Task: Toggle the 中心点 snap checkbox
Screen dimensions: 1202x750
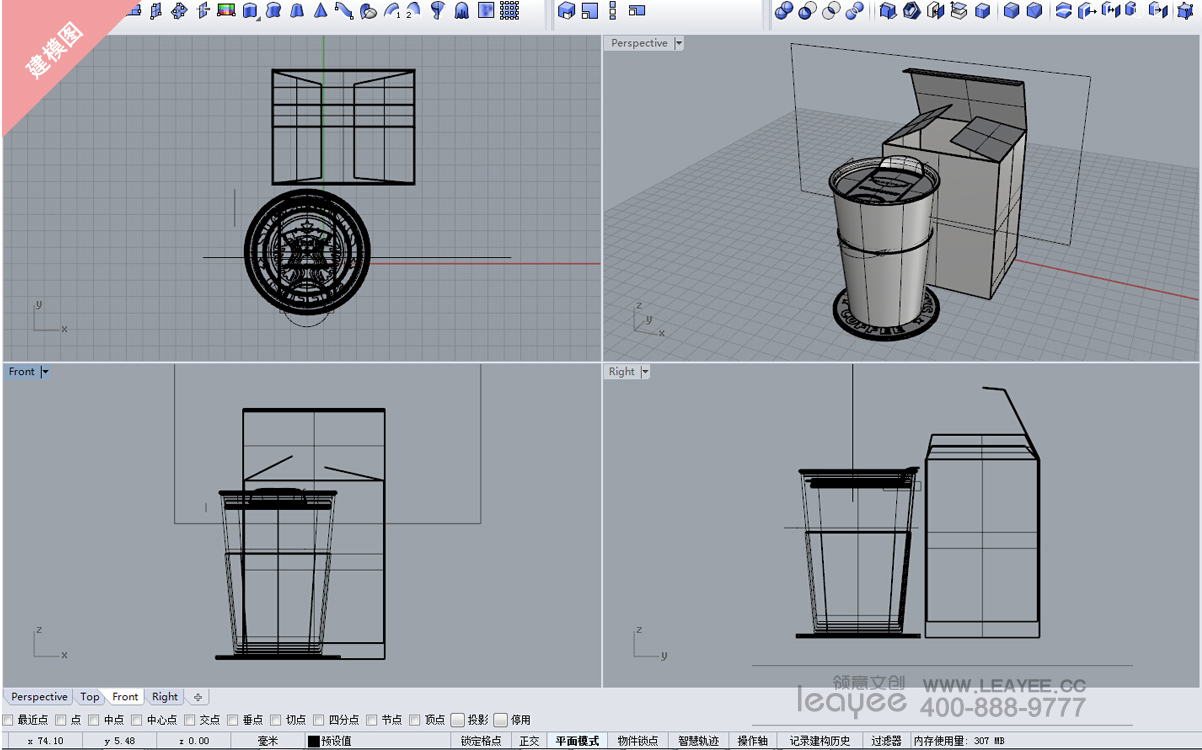Action: (x=137, y=720)
